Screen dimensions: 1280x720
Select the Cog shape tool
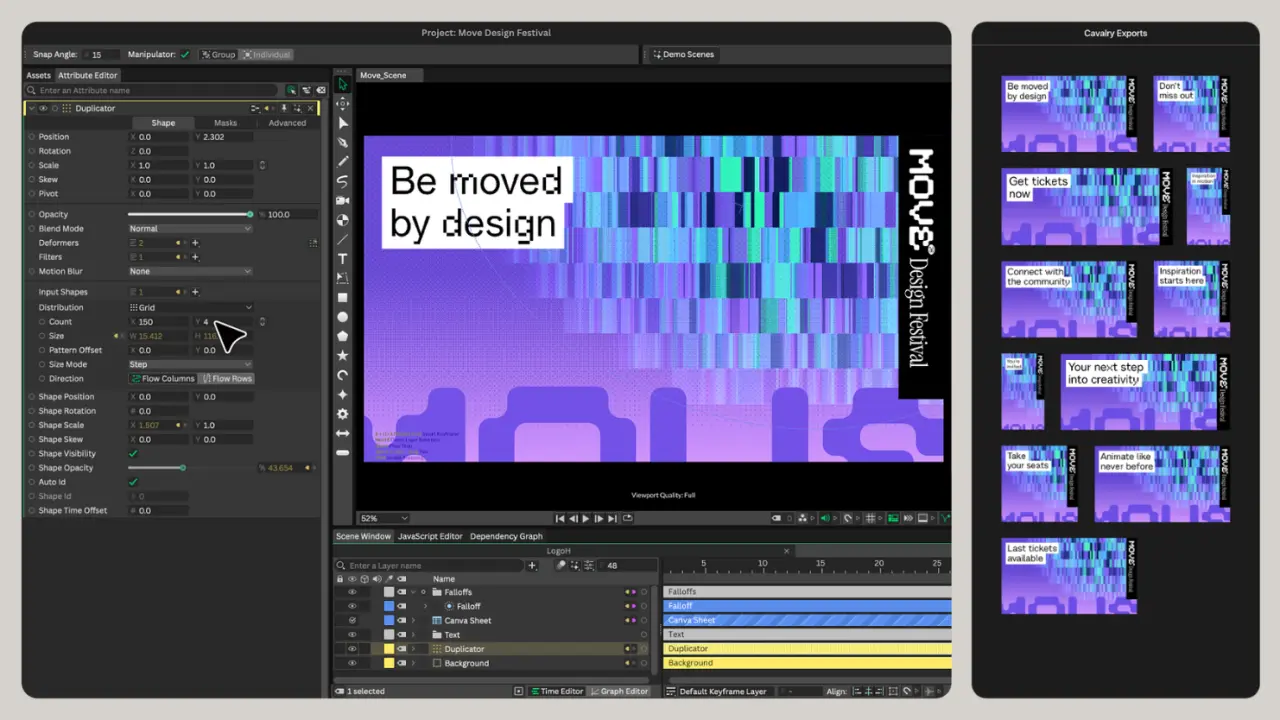click(343, 414)
